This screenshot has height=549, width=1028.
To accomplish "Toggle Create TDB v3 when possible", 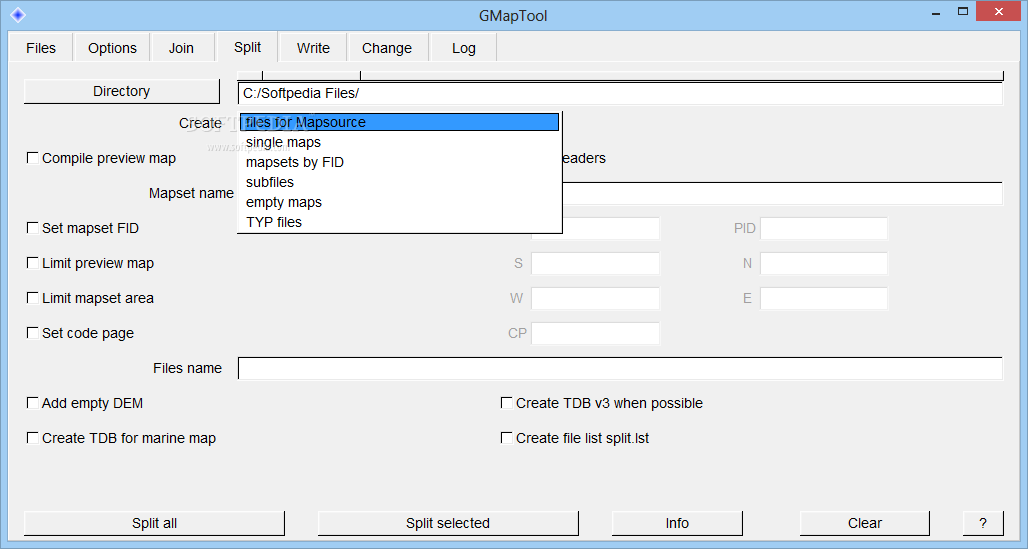I will click(506, 403).
